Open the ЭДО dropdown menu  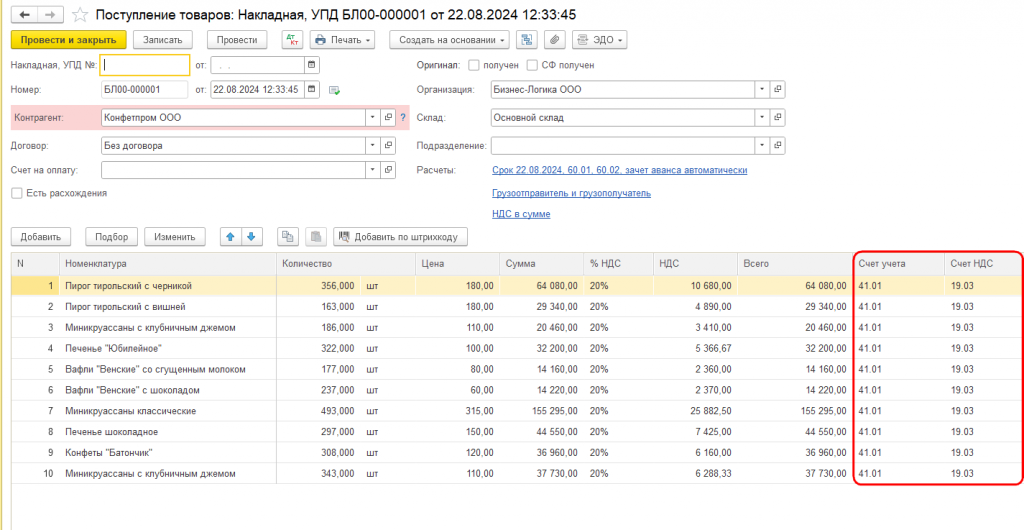[x=600, y=40]
